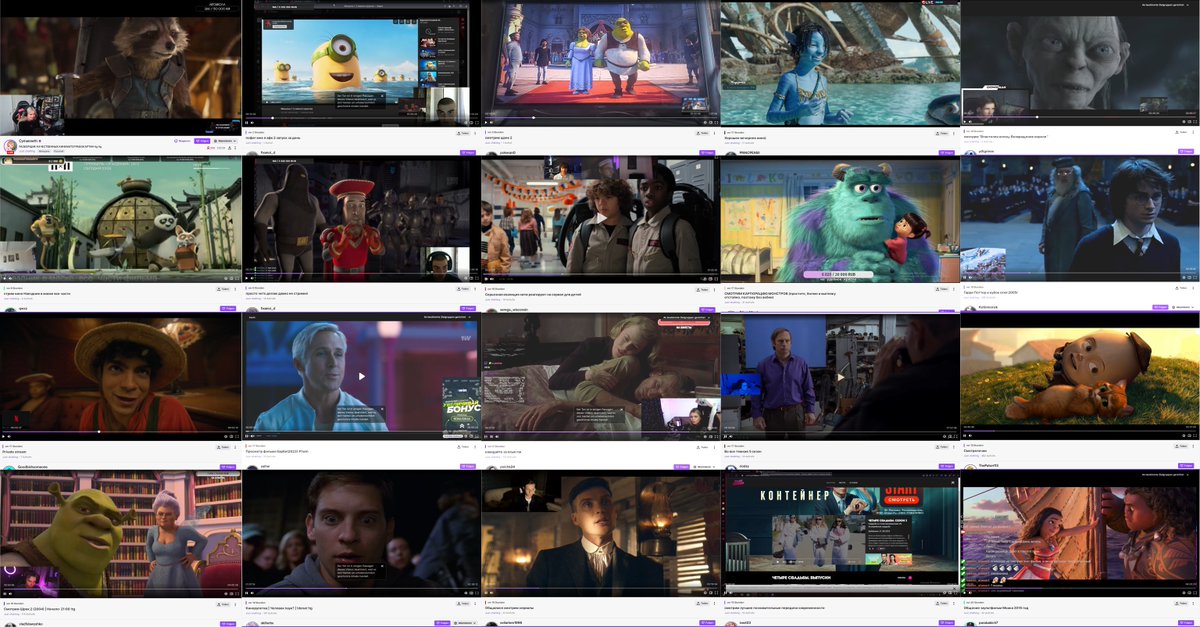
Task: Play the Barbie film stream via center play icon
Action: pyautogui.click(x=361, y=377)
